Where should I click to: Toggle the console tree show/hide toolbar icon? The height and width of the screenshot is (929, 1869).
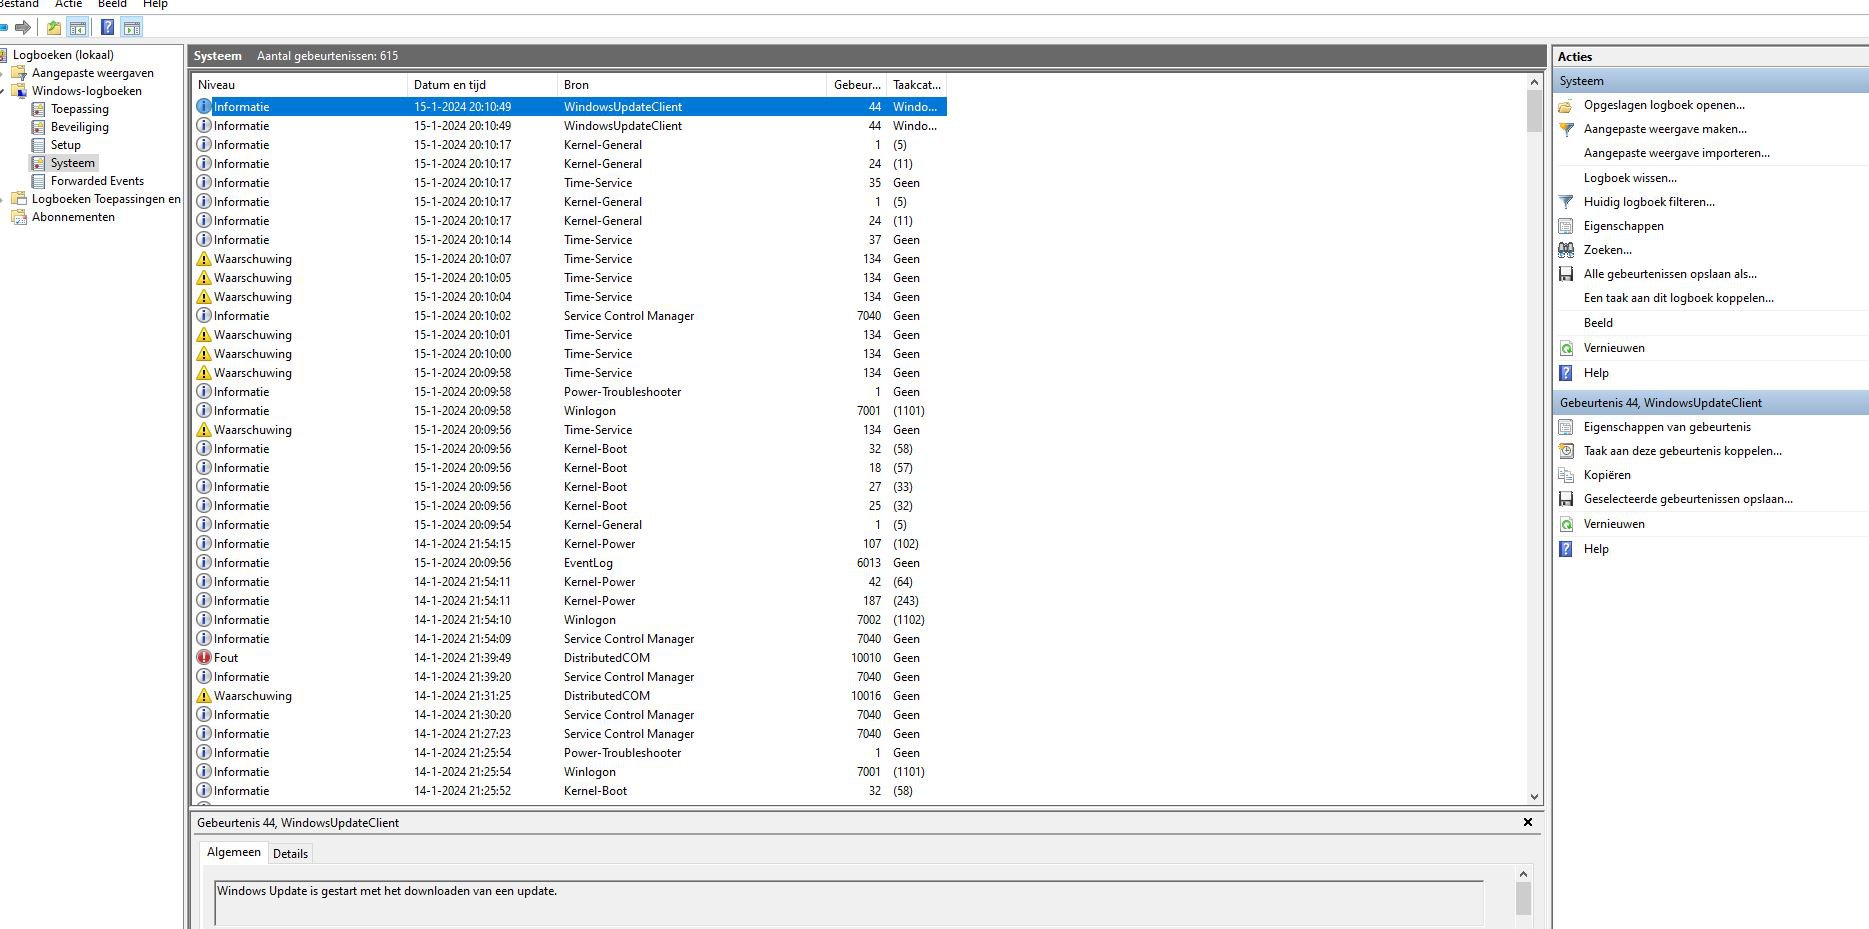pos(77,27)
